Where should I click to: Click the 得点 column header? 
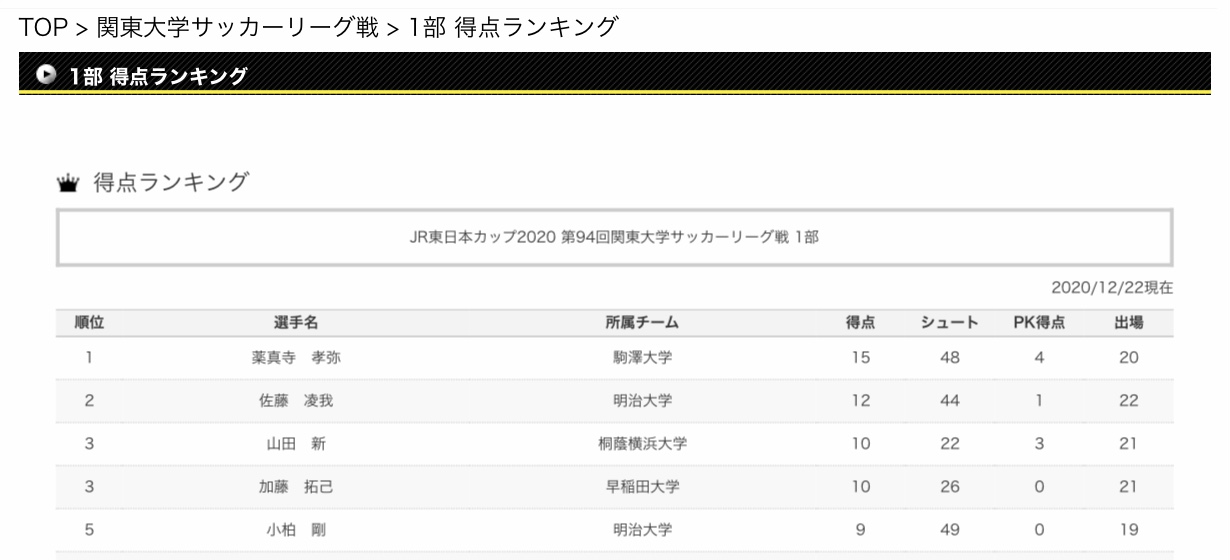pos(861,322)
